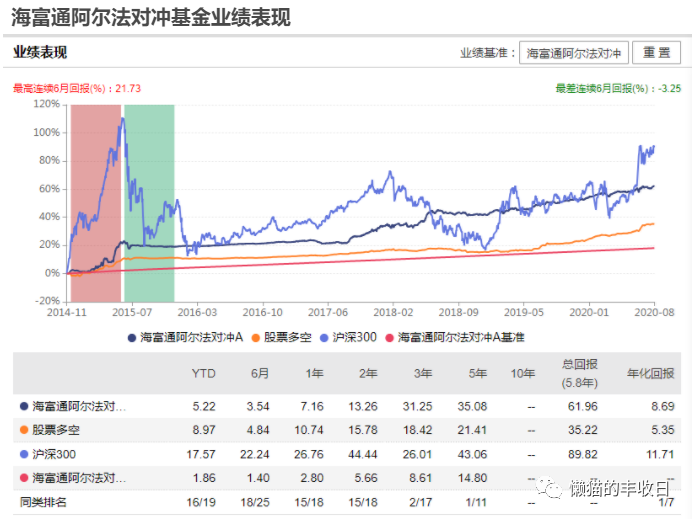The image size is (693, 519).
Task: Click the benchmark row 5年 value 14.80
Action: coord(472,478)
